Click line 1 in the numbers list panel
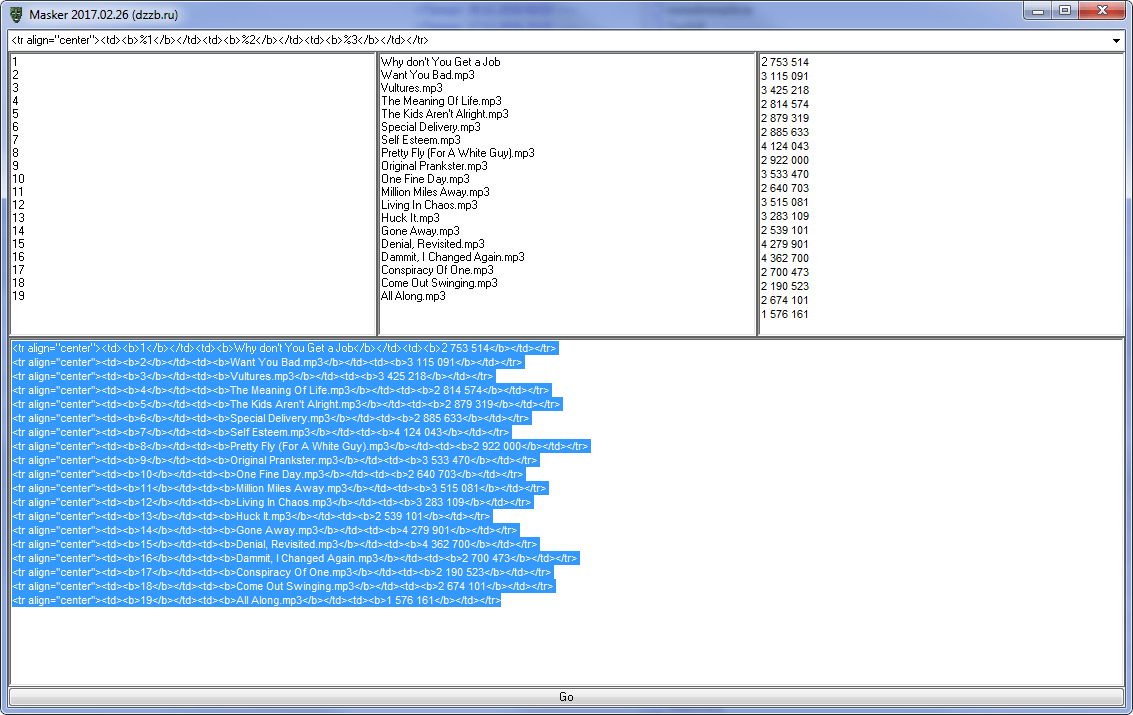This screenshot has height=715, width=1133. [15, 62]
